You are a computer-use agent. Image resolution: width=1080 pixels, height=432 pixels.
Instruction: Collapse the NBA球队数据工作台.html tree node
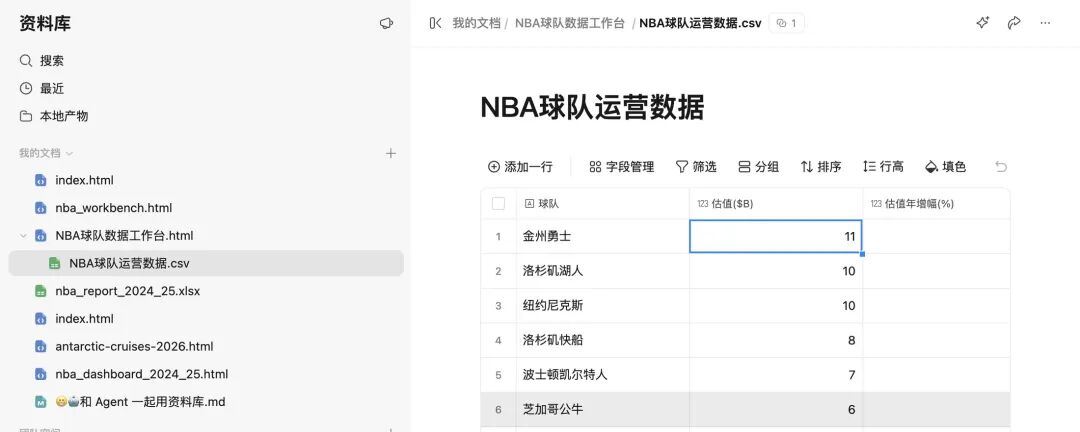click(23, 236)
